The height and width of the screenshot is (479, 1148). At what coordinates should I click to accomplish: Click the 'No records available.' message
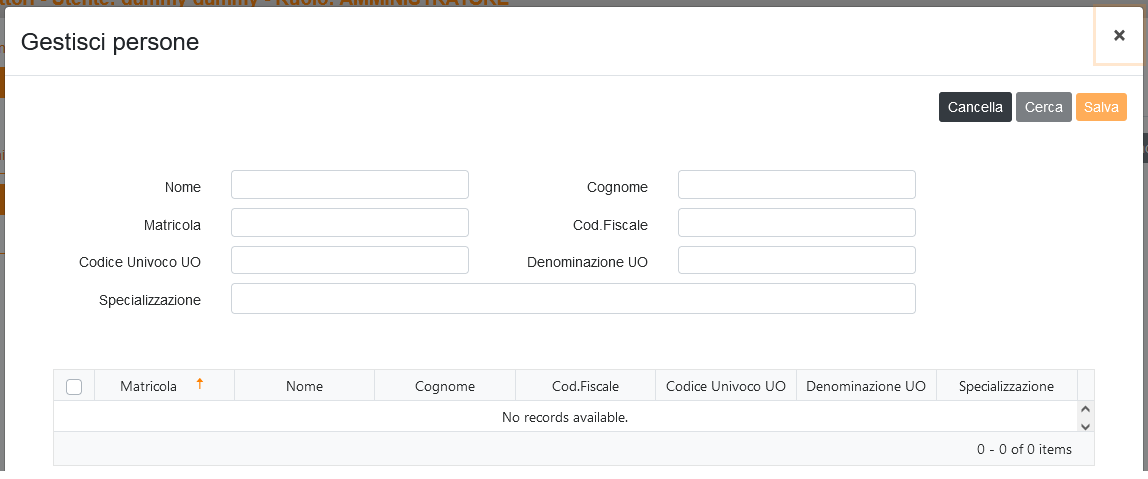tap(565, 417)
